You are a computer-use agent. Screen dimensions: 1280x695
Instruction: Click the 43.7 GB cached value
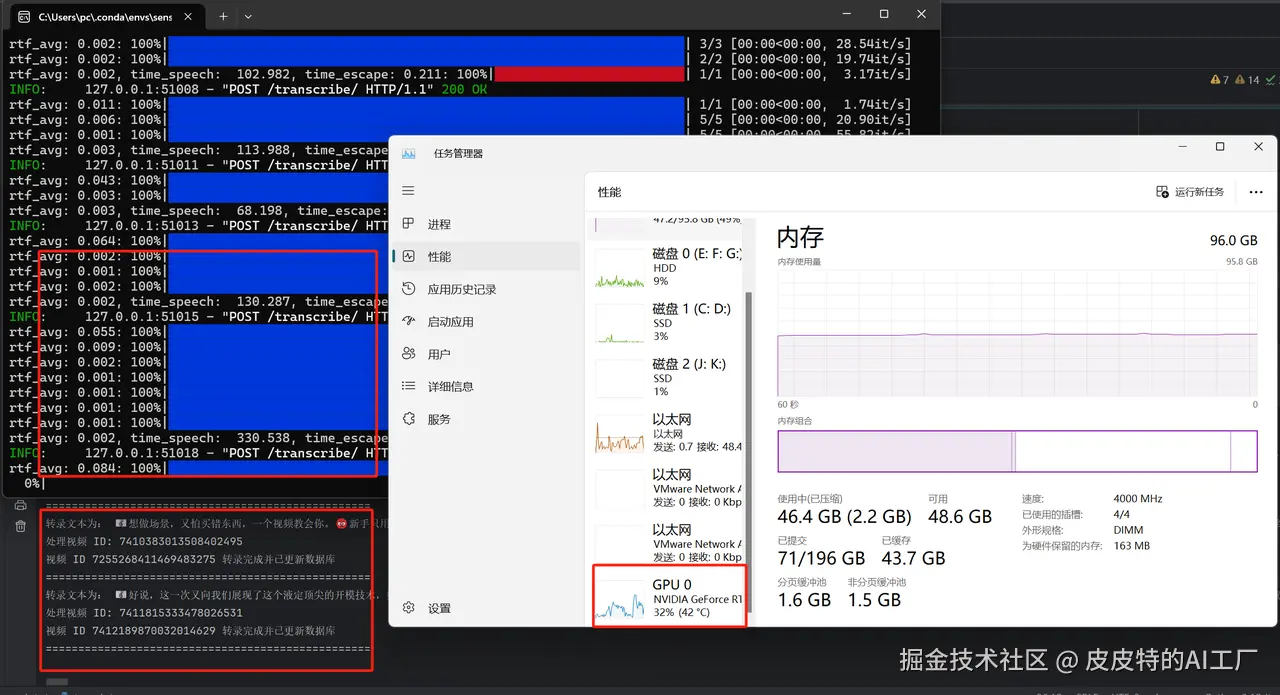click(x=913, y=558)
